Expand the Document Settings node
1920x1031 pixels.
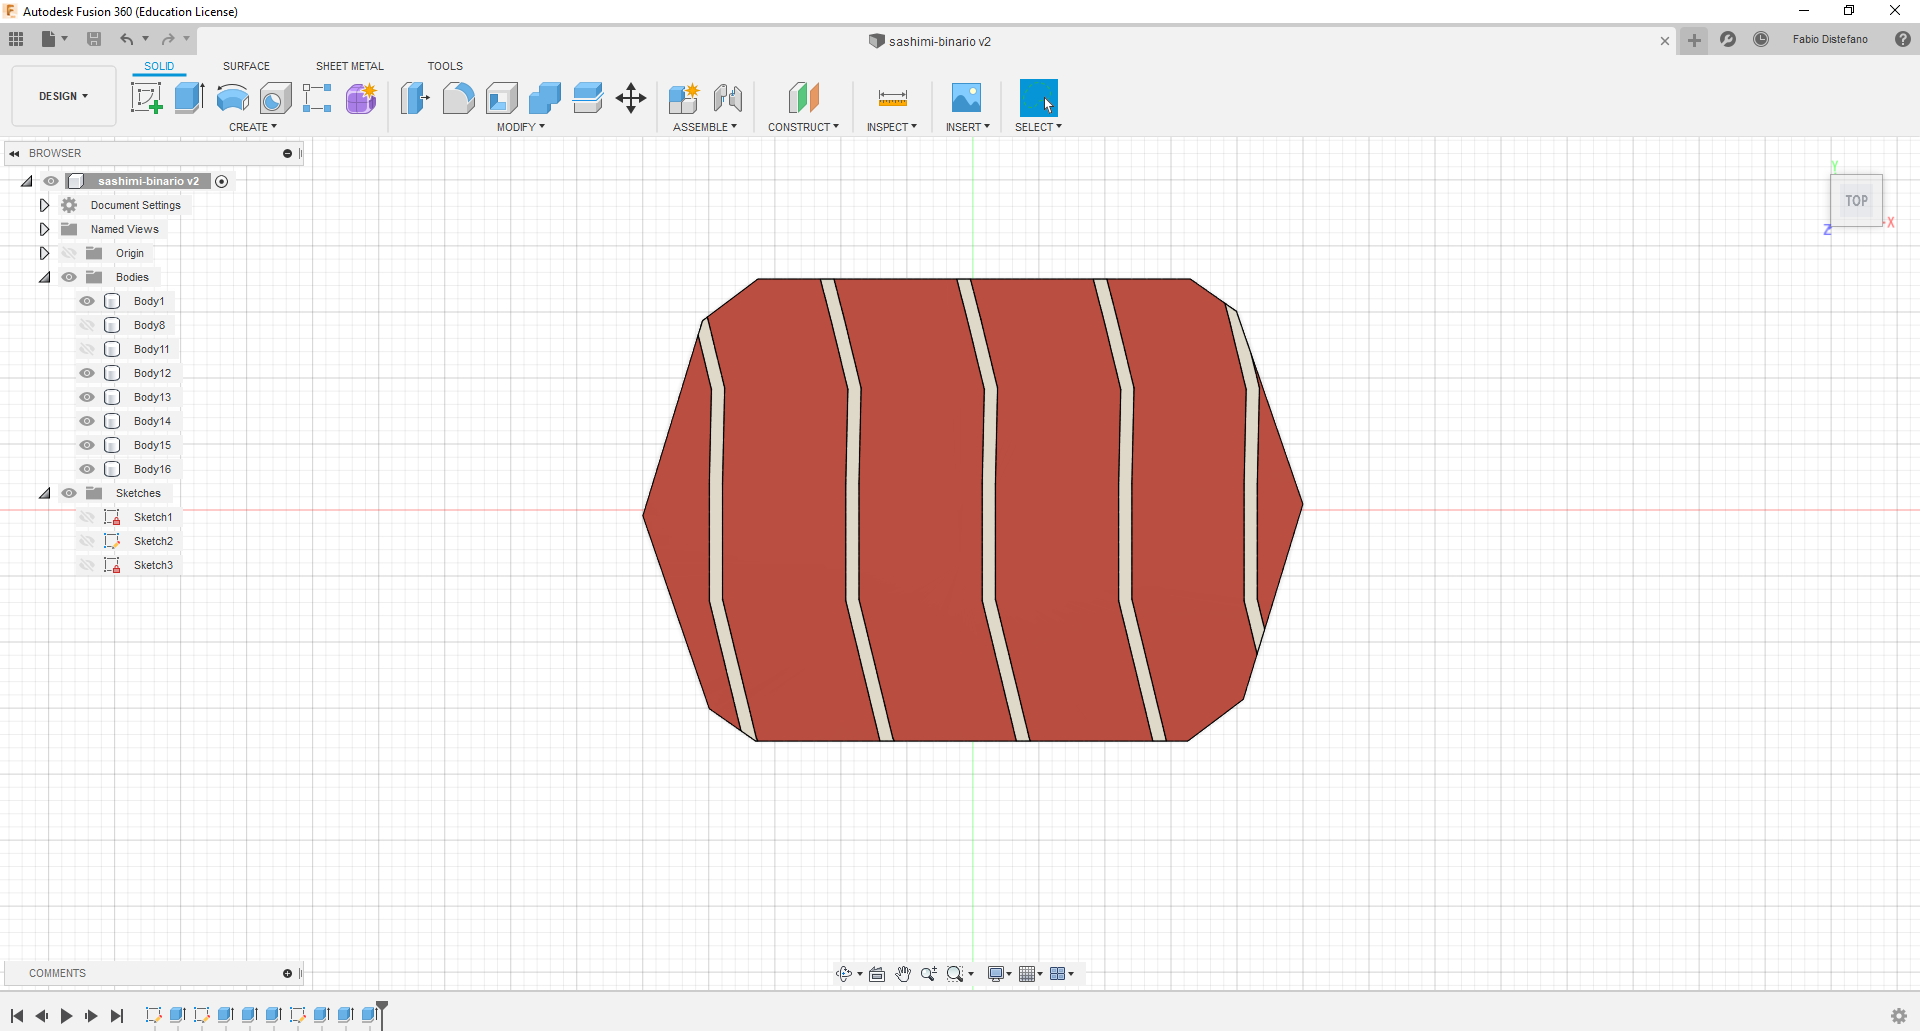coord(44,205)
